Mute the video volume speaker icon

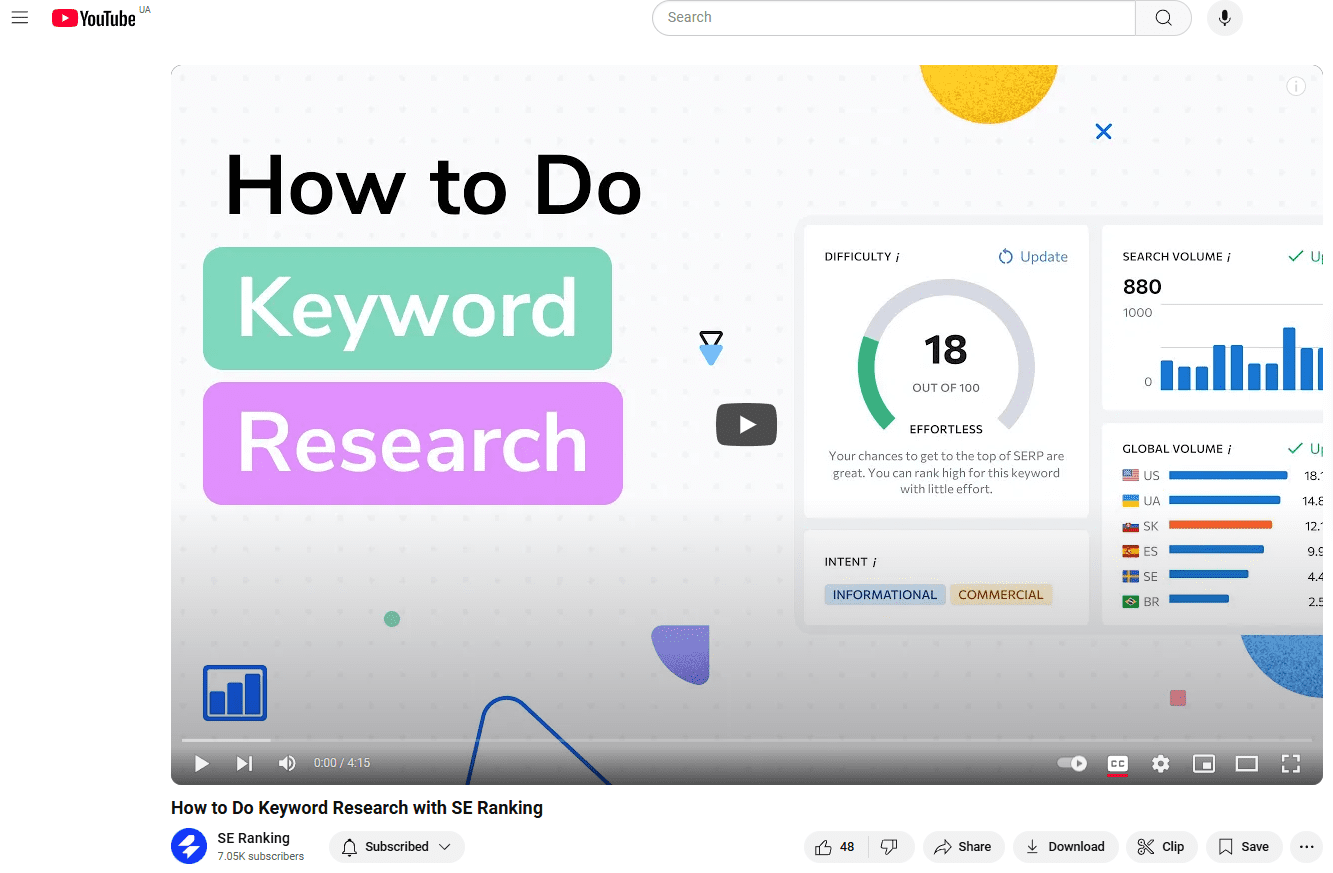[x=287, y=763]
